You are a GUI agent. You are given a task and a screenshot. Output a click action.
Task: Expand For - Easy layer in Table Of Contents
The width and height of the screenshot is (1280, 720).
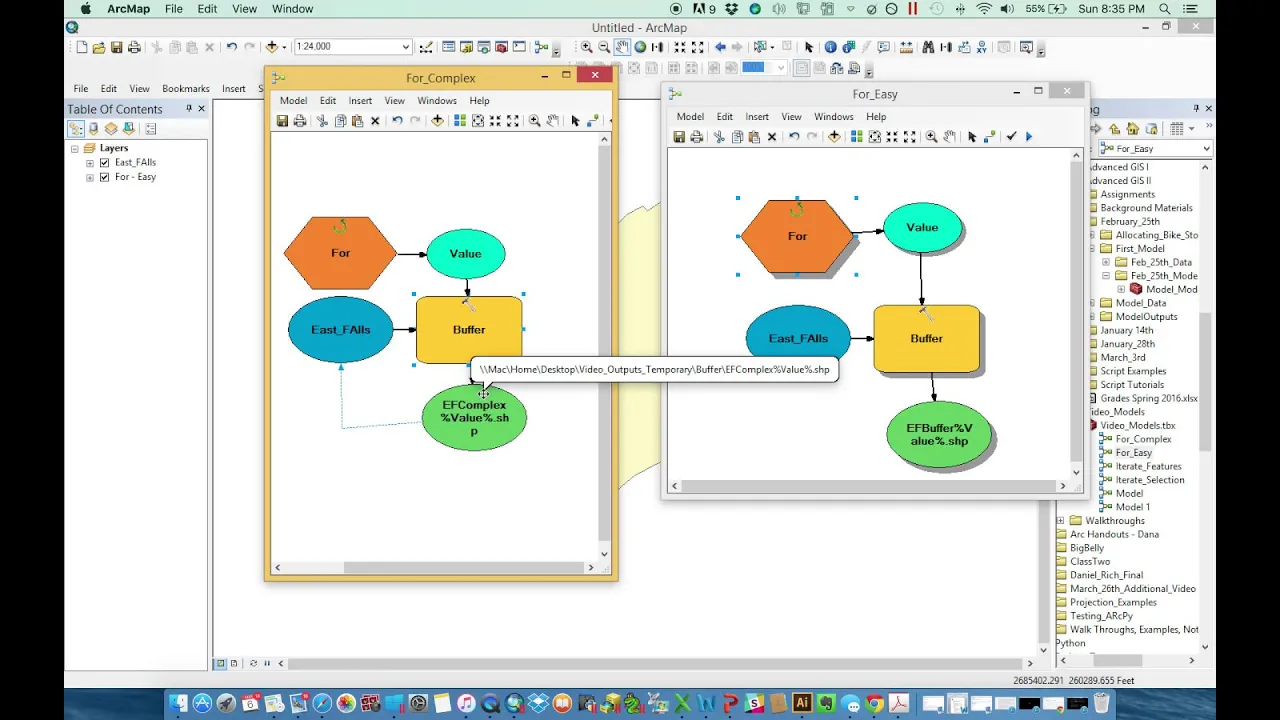click(90, 177)
